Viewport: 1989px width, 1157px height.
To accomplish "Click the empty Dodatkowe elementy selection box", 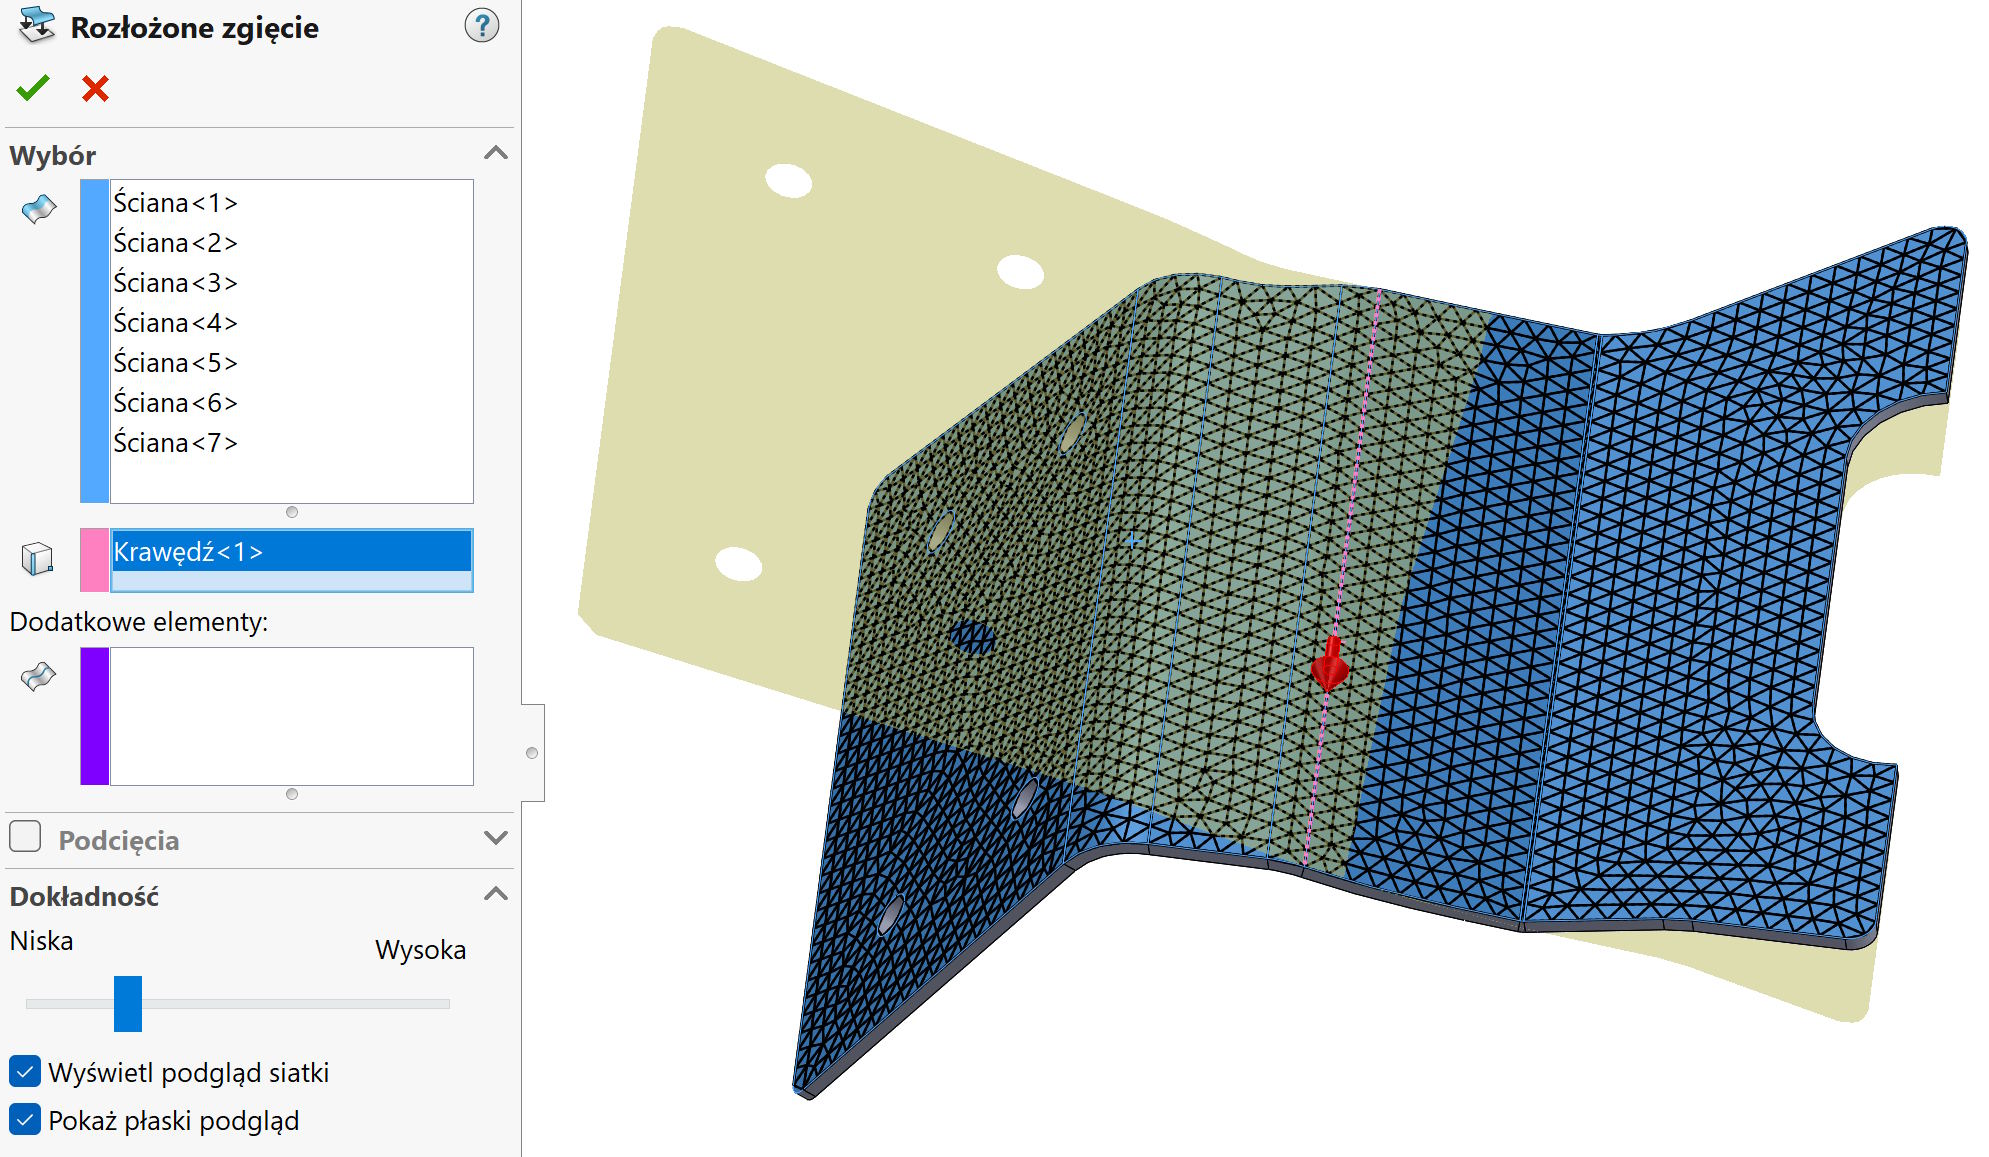I will (x=290, y=715).
